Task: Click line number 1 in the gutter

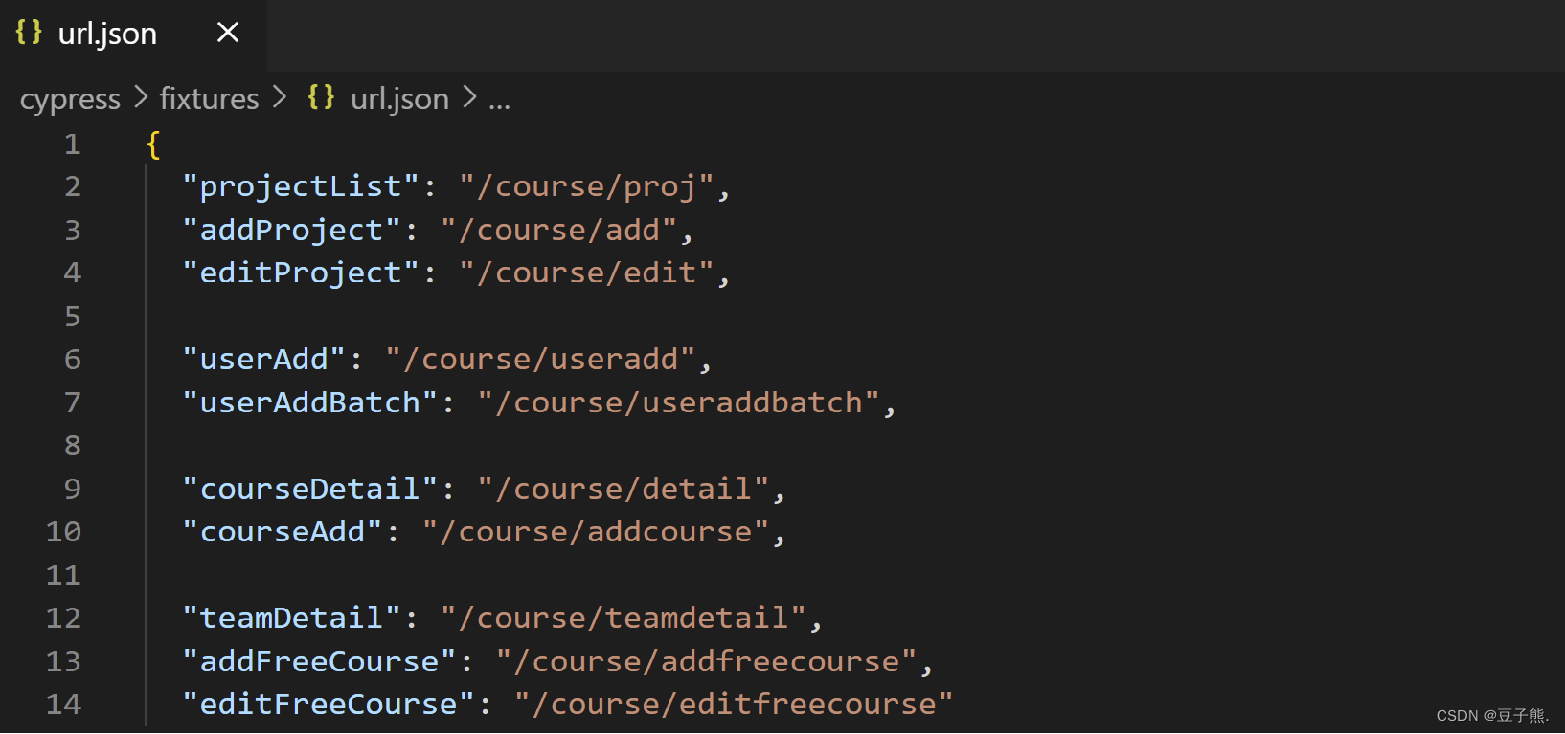Action: point(72,144)
